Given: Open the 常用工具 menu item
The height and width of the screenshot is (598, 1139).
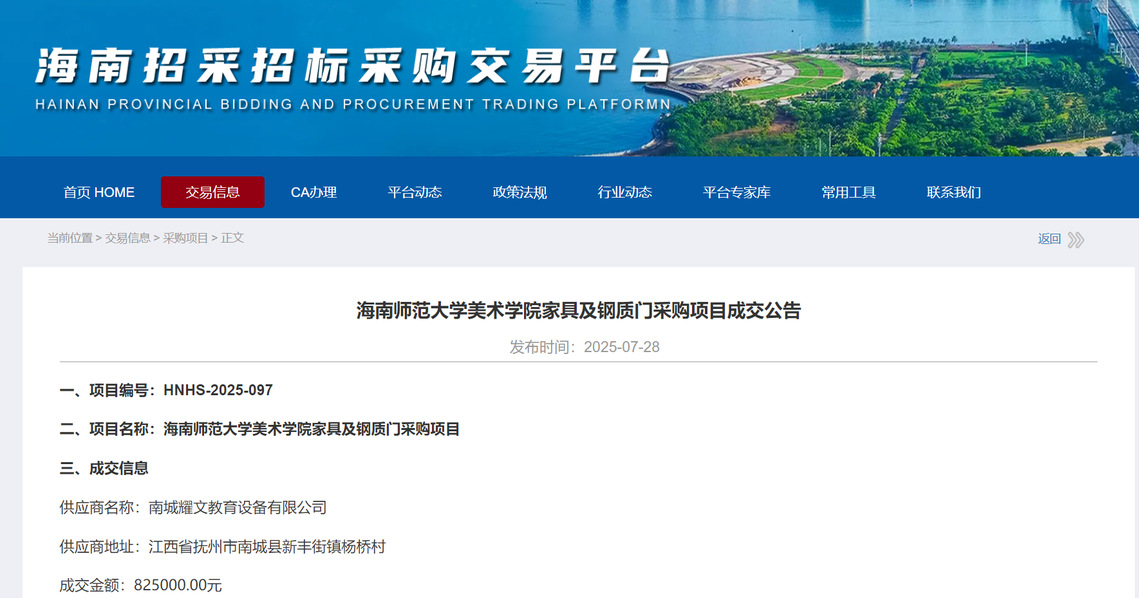Looking at the screenshot, I should [x=849, y=192].
